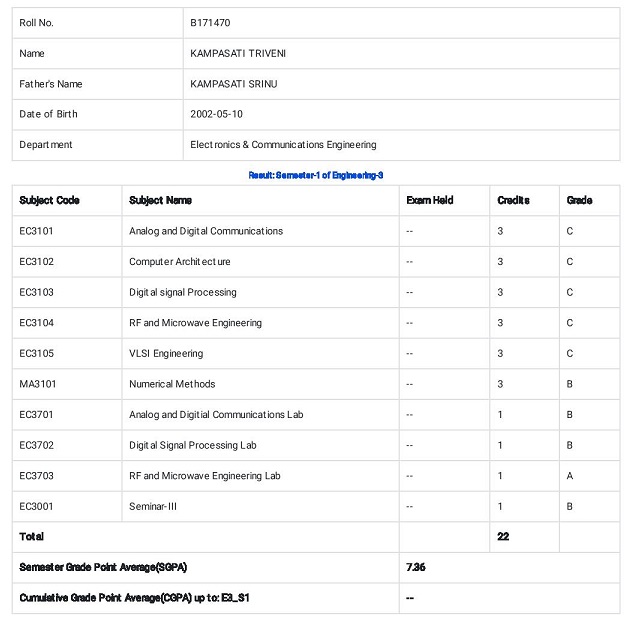The height and width of the screenshot is (621, 635).
Task: Click the Computer Architecture subject name
Action: pyautogui.click(x=180, y=262)
